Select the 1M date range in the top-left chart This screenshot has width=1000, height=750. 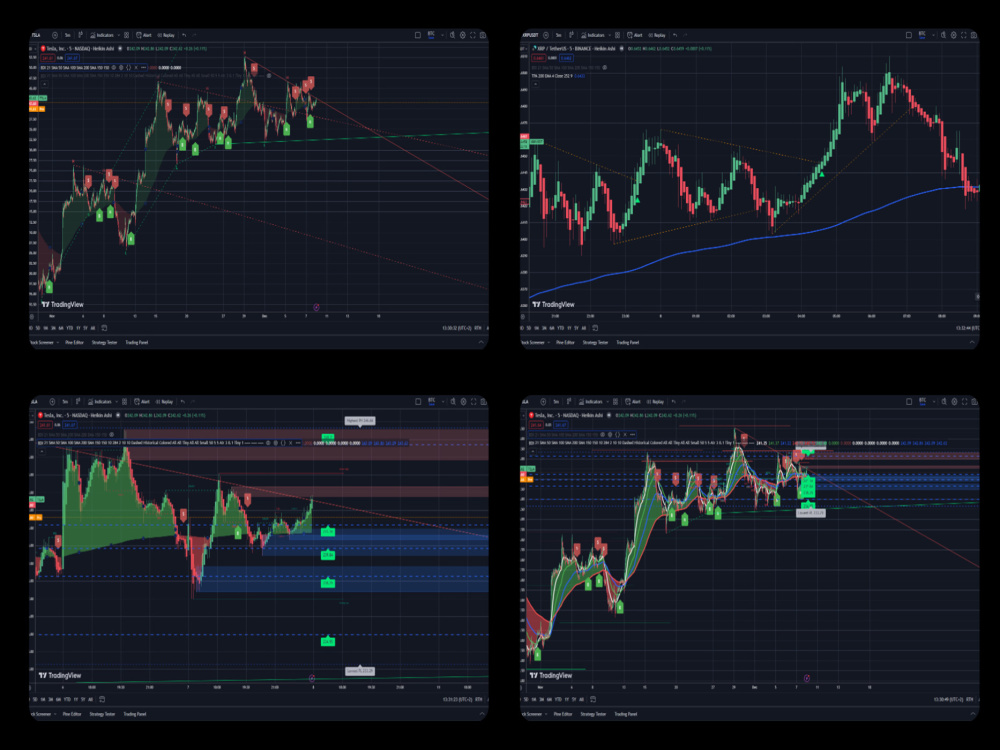coord(45,328)
